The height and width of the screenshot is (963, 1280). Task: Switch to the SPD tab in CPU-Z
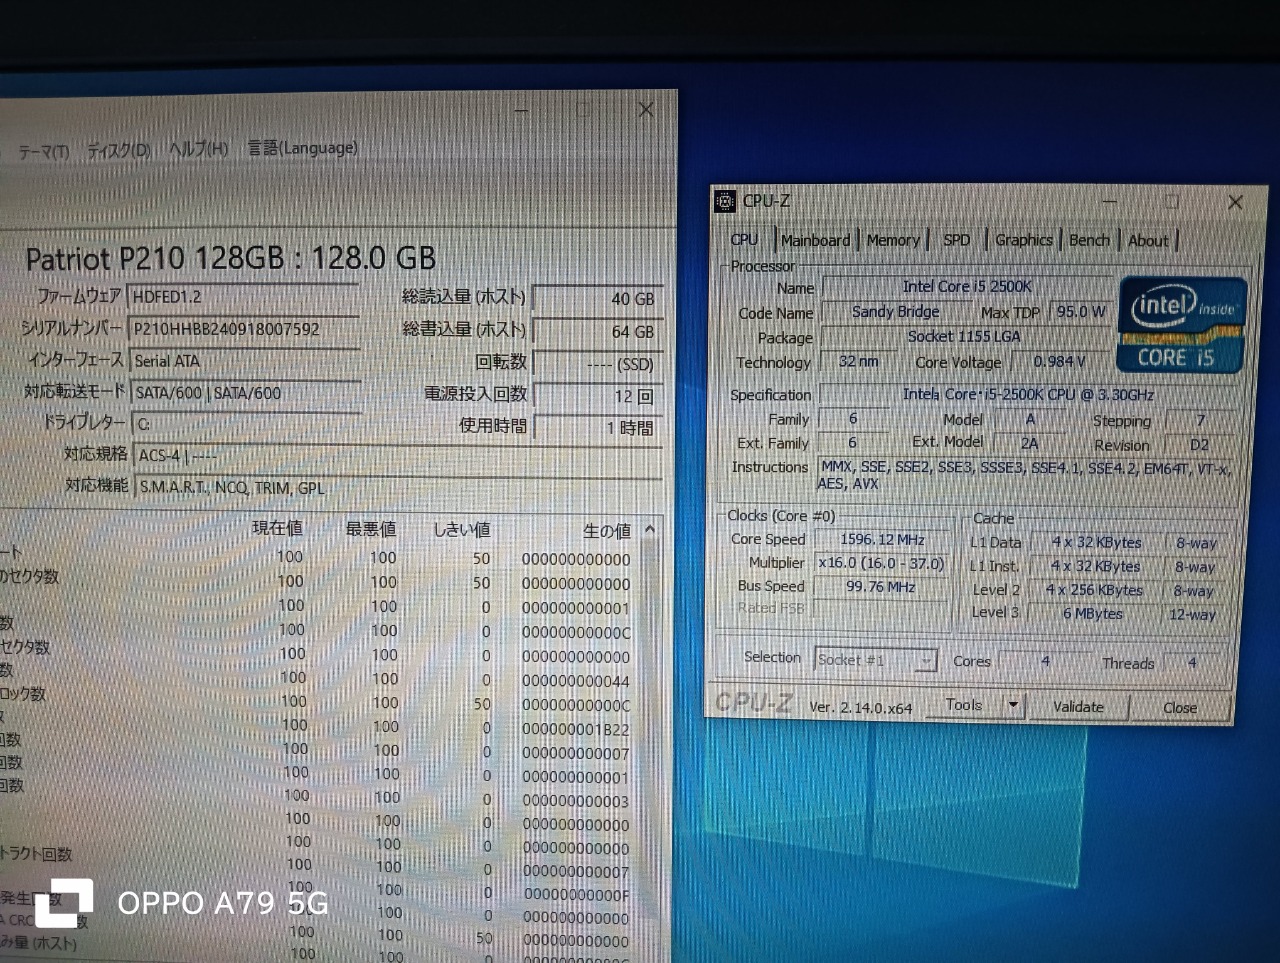pyautogui.click(x=956, y=240)
